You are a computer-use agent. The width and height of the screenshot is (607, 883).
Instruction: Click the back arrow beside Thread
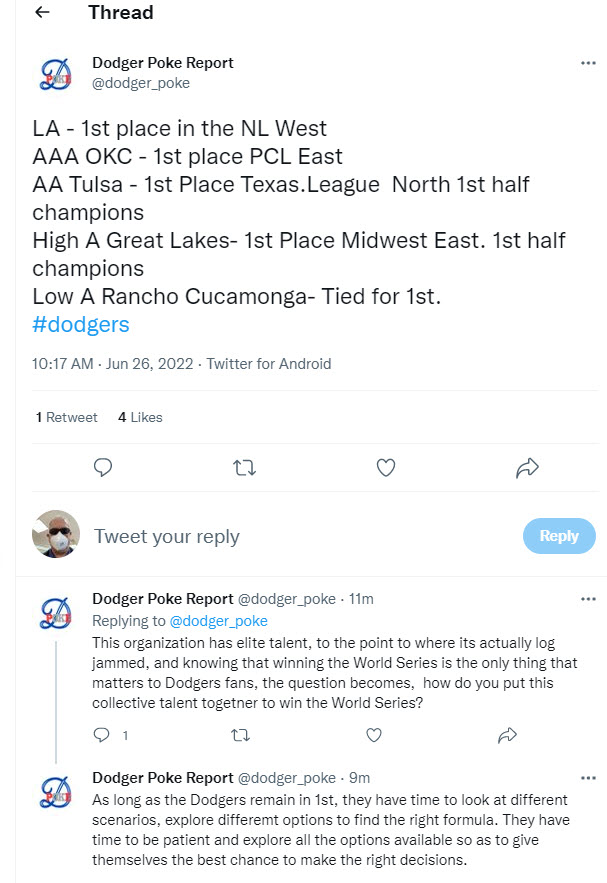click(41, 13)
